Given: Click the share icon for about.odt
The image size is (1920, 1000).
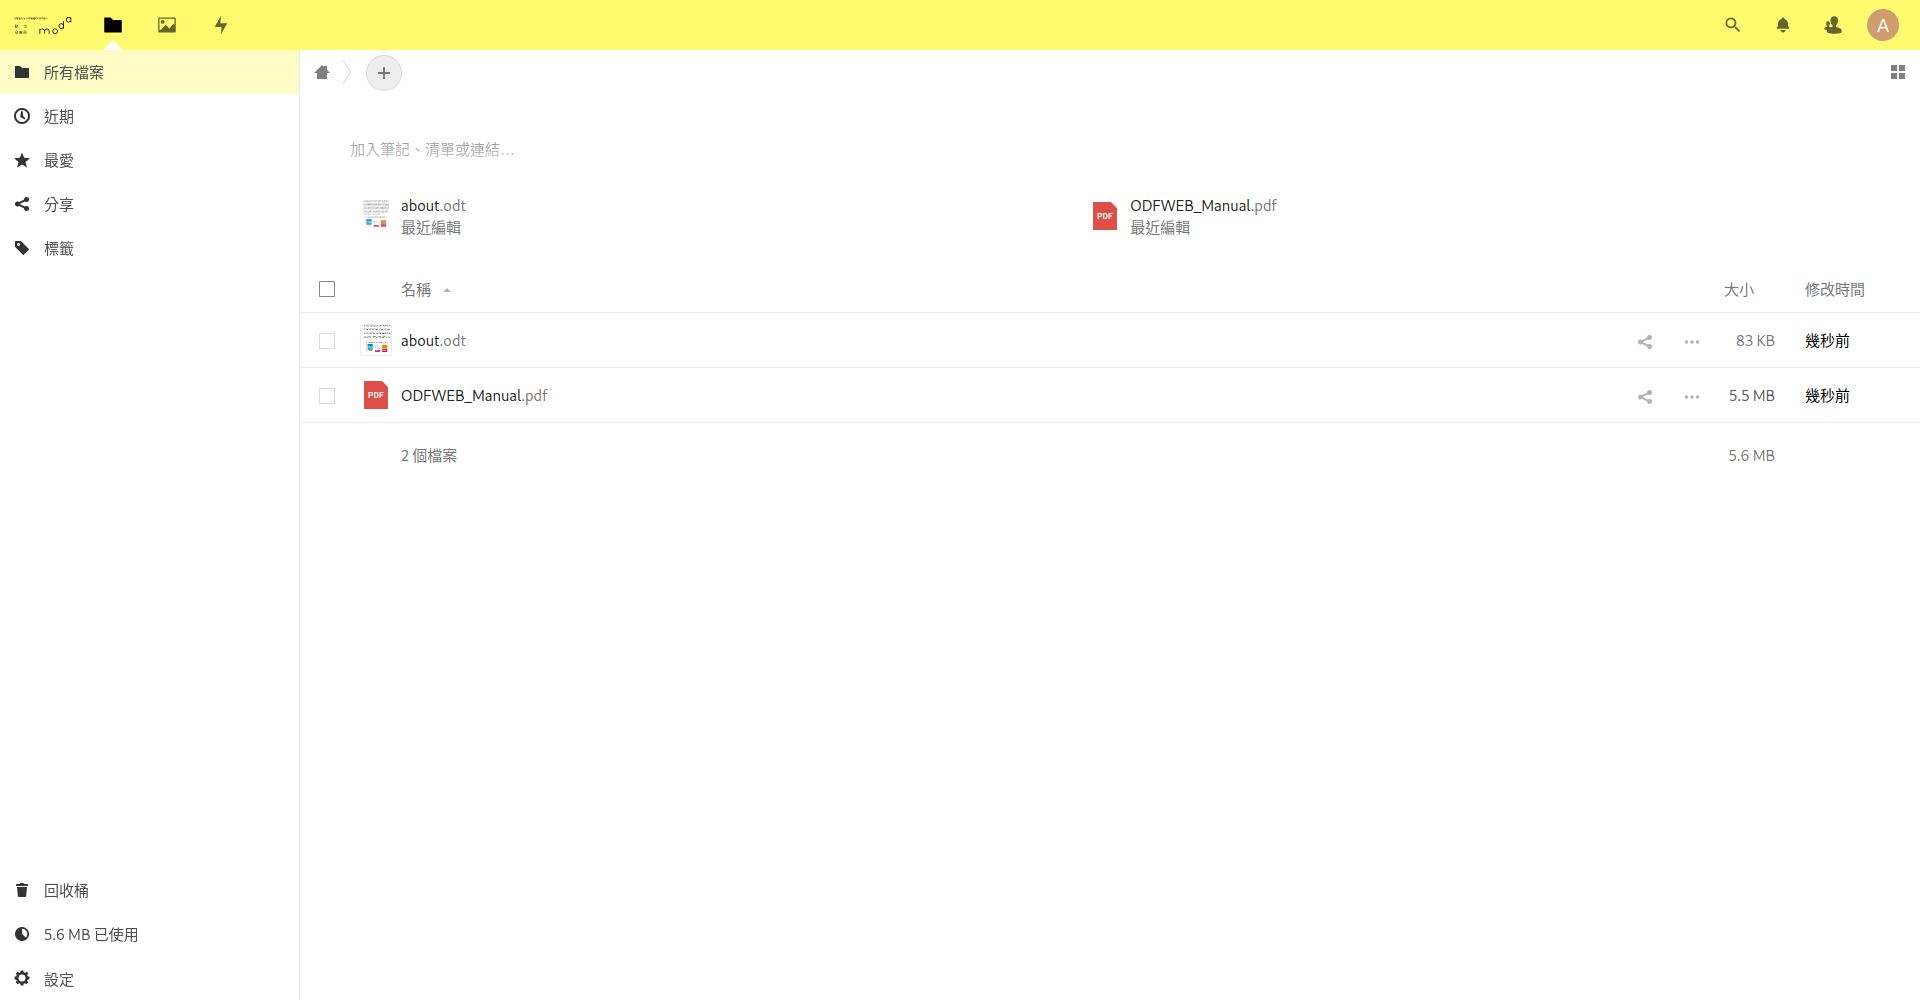Looking at the screenshot, I should pos(1644,342).
